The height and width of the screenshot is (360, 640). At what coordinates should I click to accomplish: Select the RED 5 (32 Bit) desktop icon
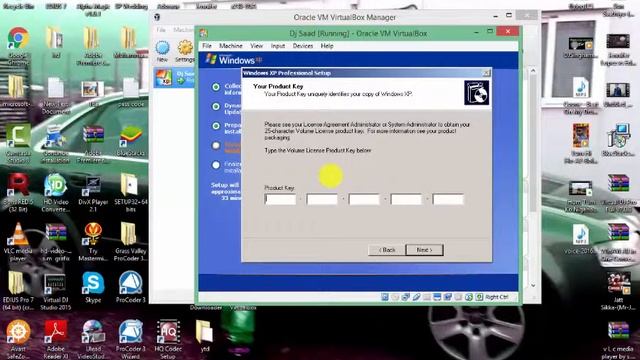point(18,193)
